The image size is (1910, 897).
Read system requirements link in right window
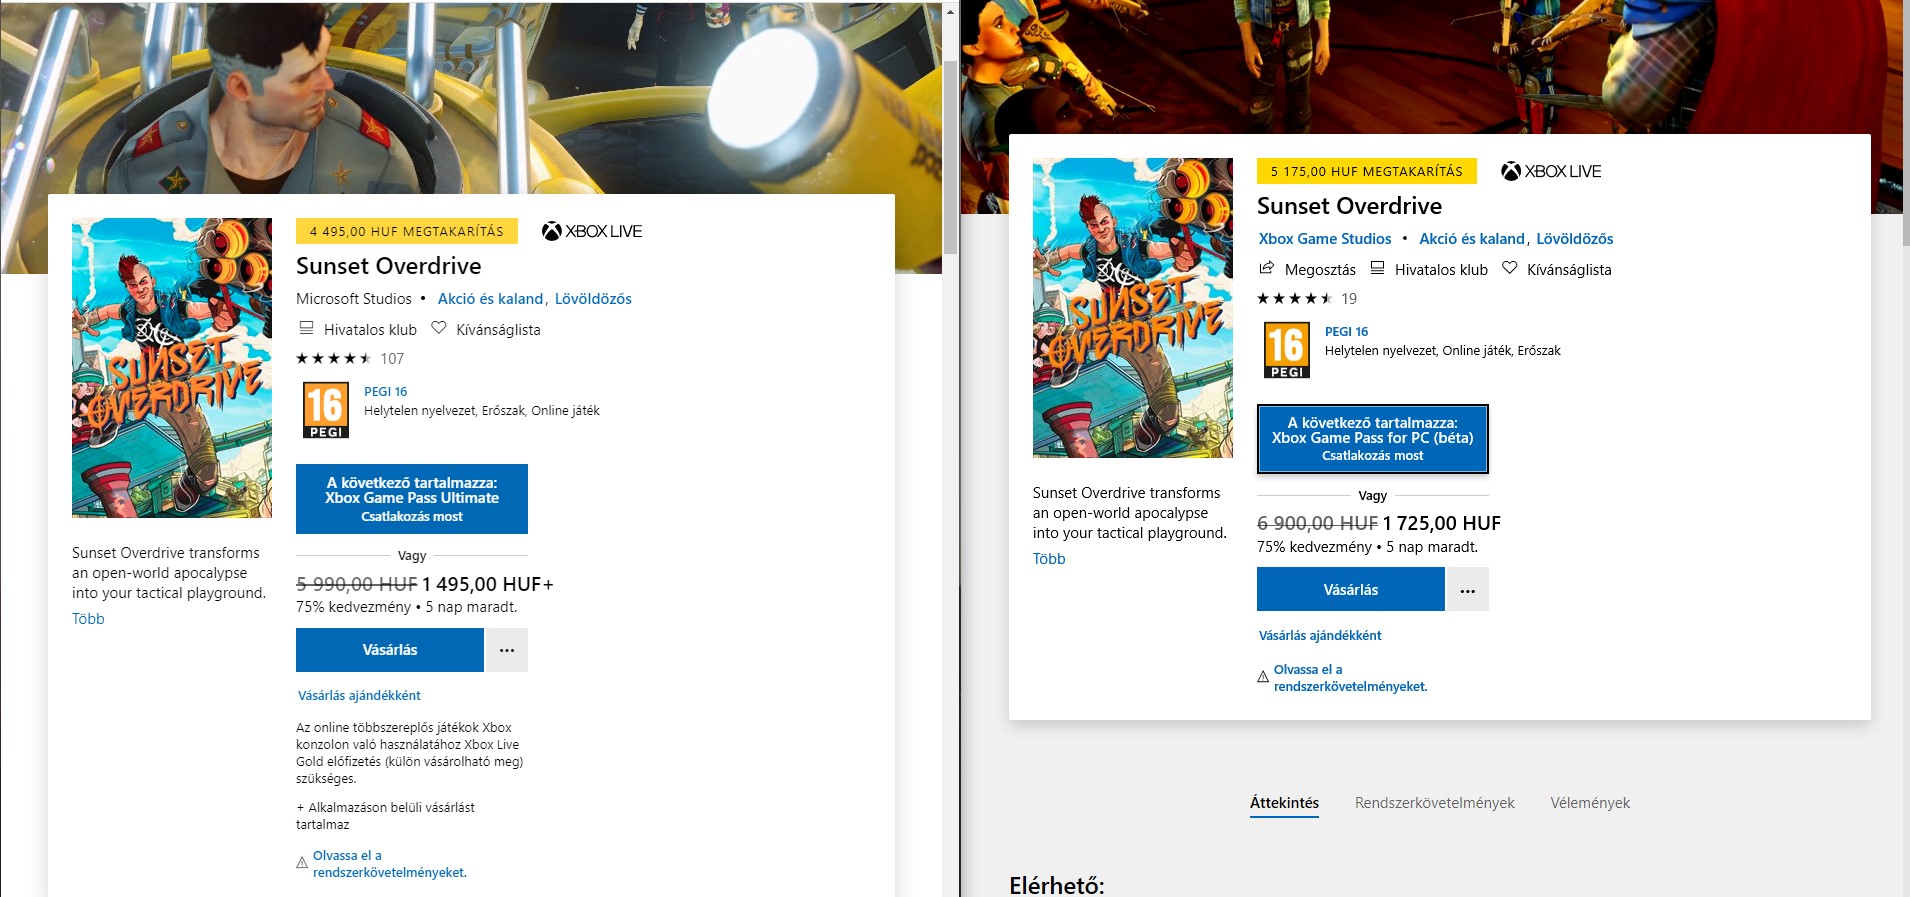1351,678
